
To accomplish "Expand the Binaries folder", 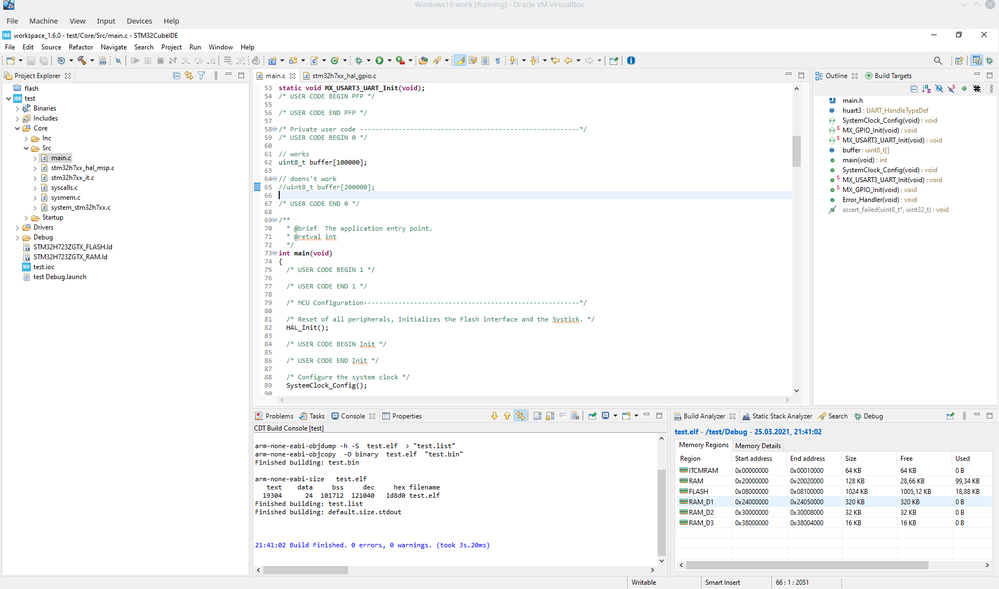I will [17, 108].
